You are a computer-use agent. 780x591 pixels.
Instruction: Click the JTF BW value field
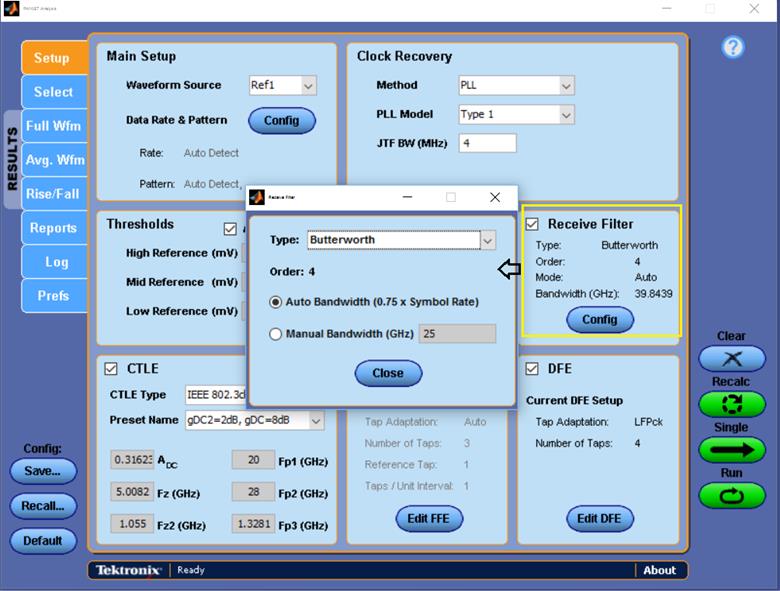tap(487, 143)
